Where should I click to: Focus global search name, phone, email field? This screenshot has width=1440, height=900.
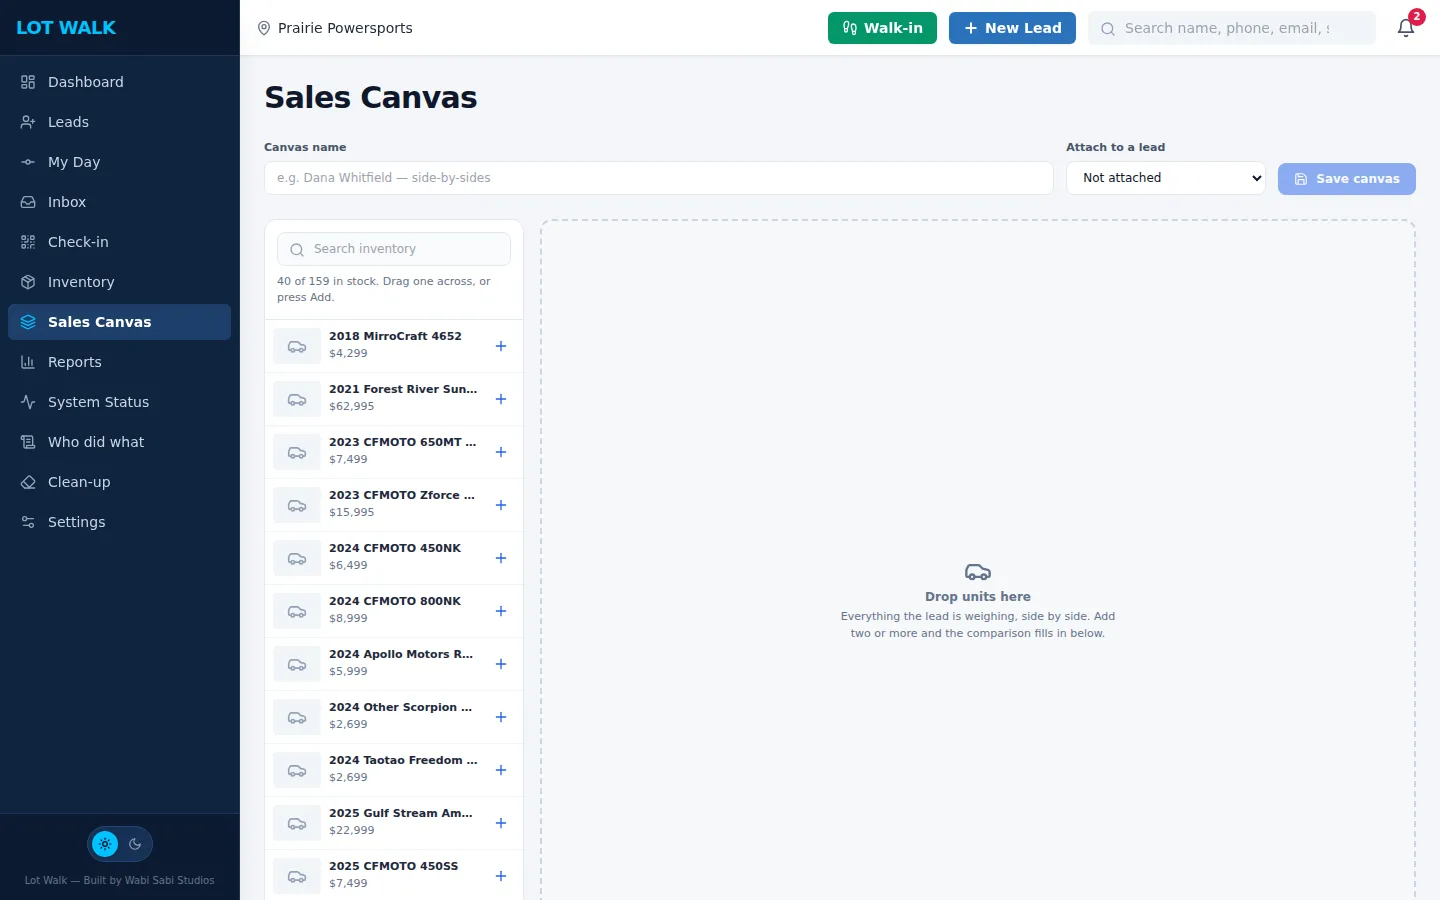(x=1232, y=28)
